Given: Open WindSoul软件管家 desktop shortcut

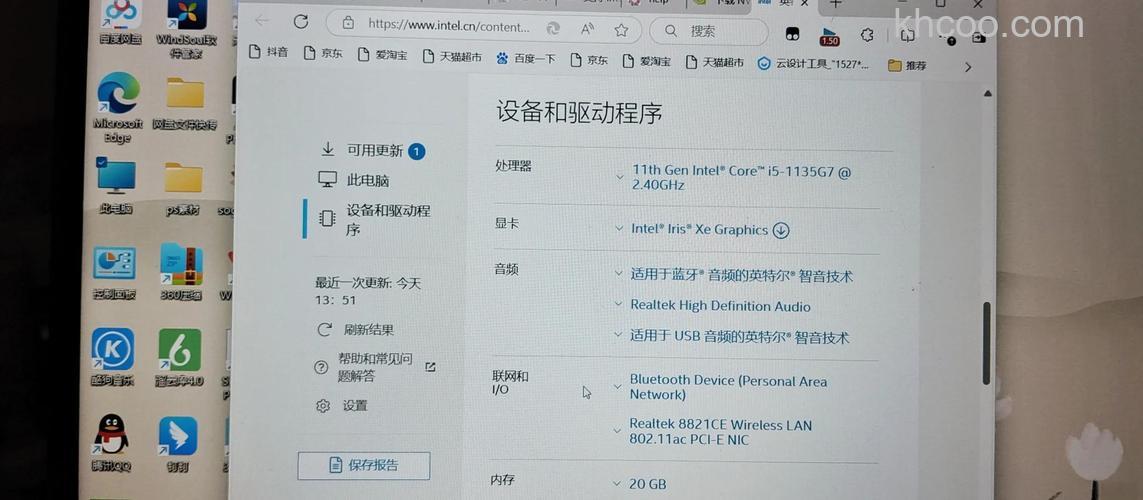Looking at the screenshot, I should click(x=186, y=28).
